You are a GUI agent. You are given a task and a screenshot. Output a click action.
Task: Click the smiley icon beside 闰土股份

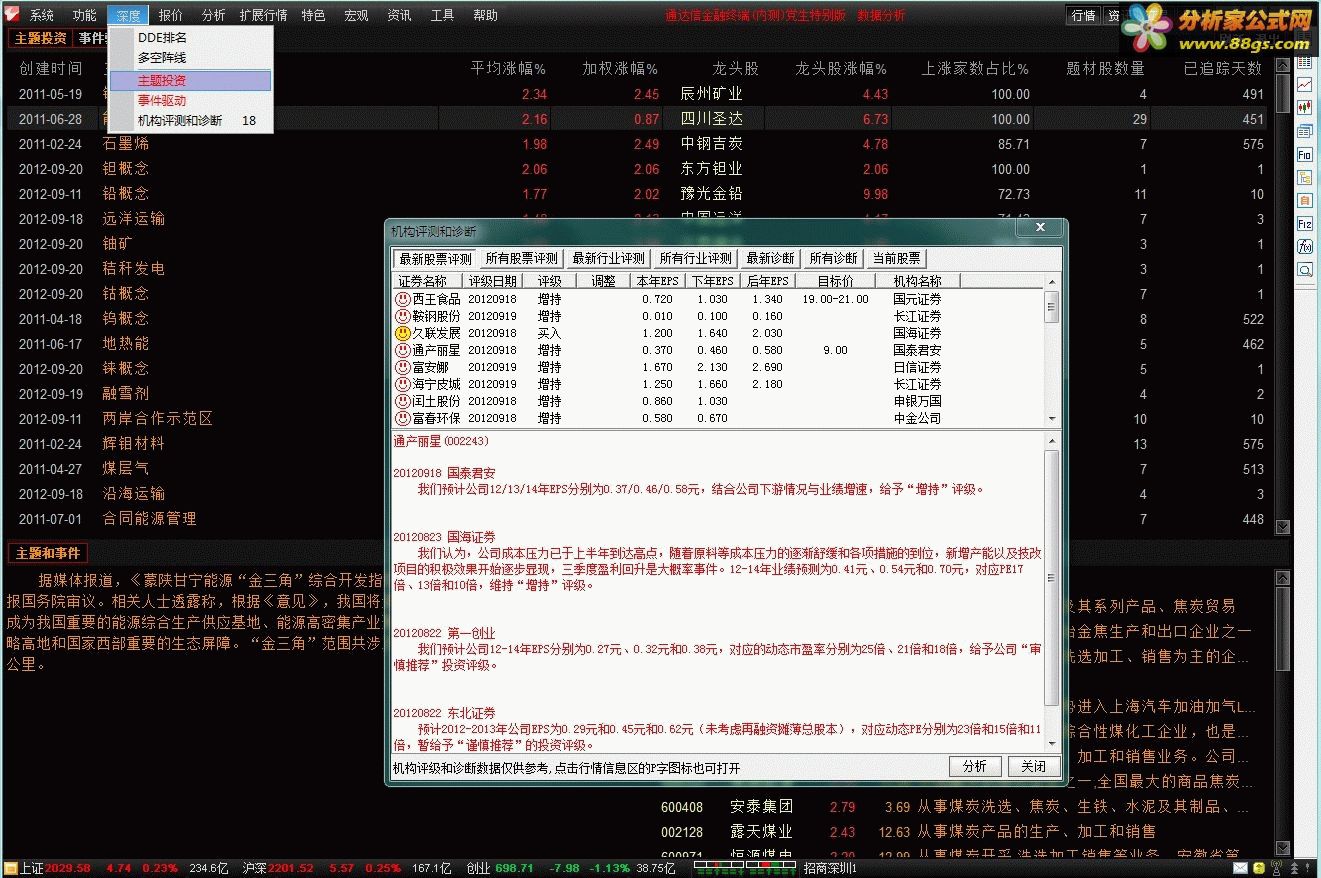[403, 401]
